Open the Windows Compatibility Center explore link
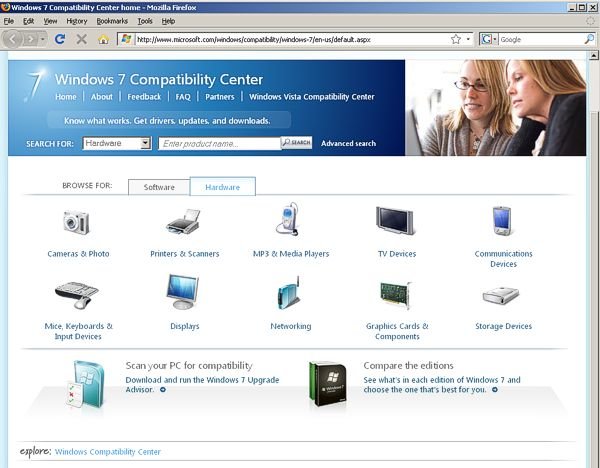 (x=108, y=452)
